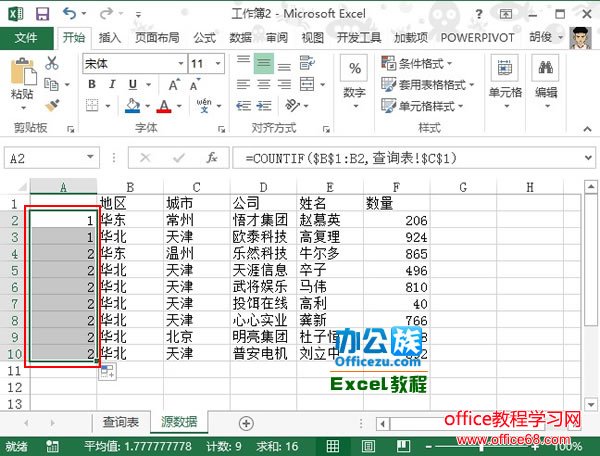Switch to Page Layout view icon
The image size is (600, 456).
click(x=368, y=446)
